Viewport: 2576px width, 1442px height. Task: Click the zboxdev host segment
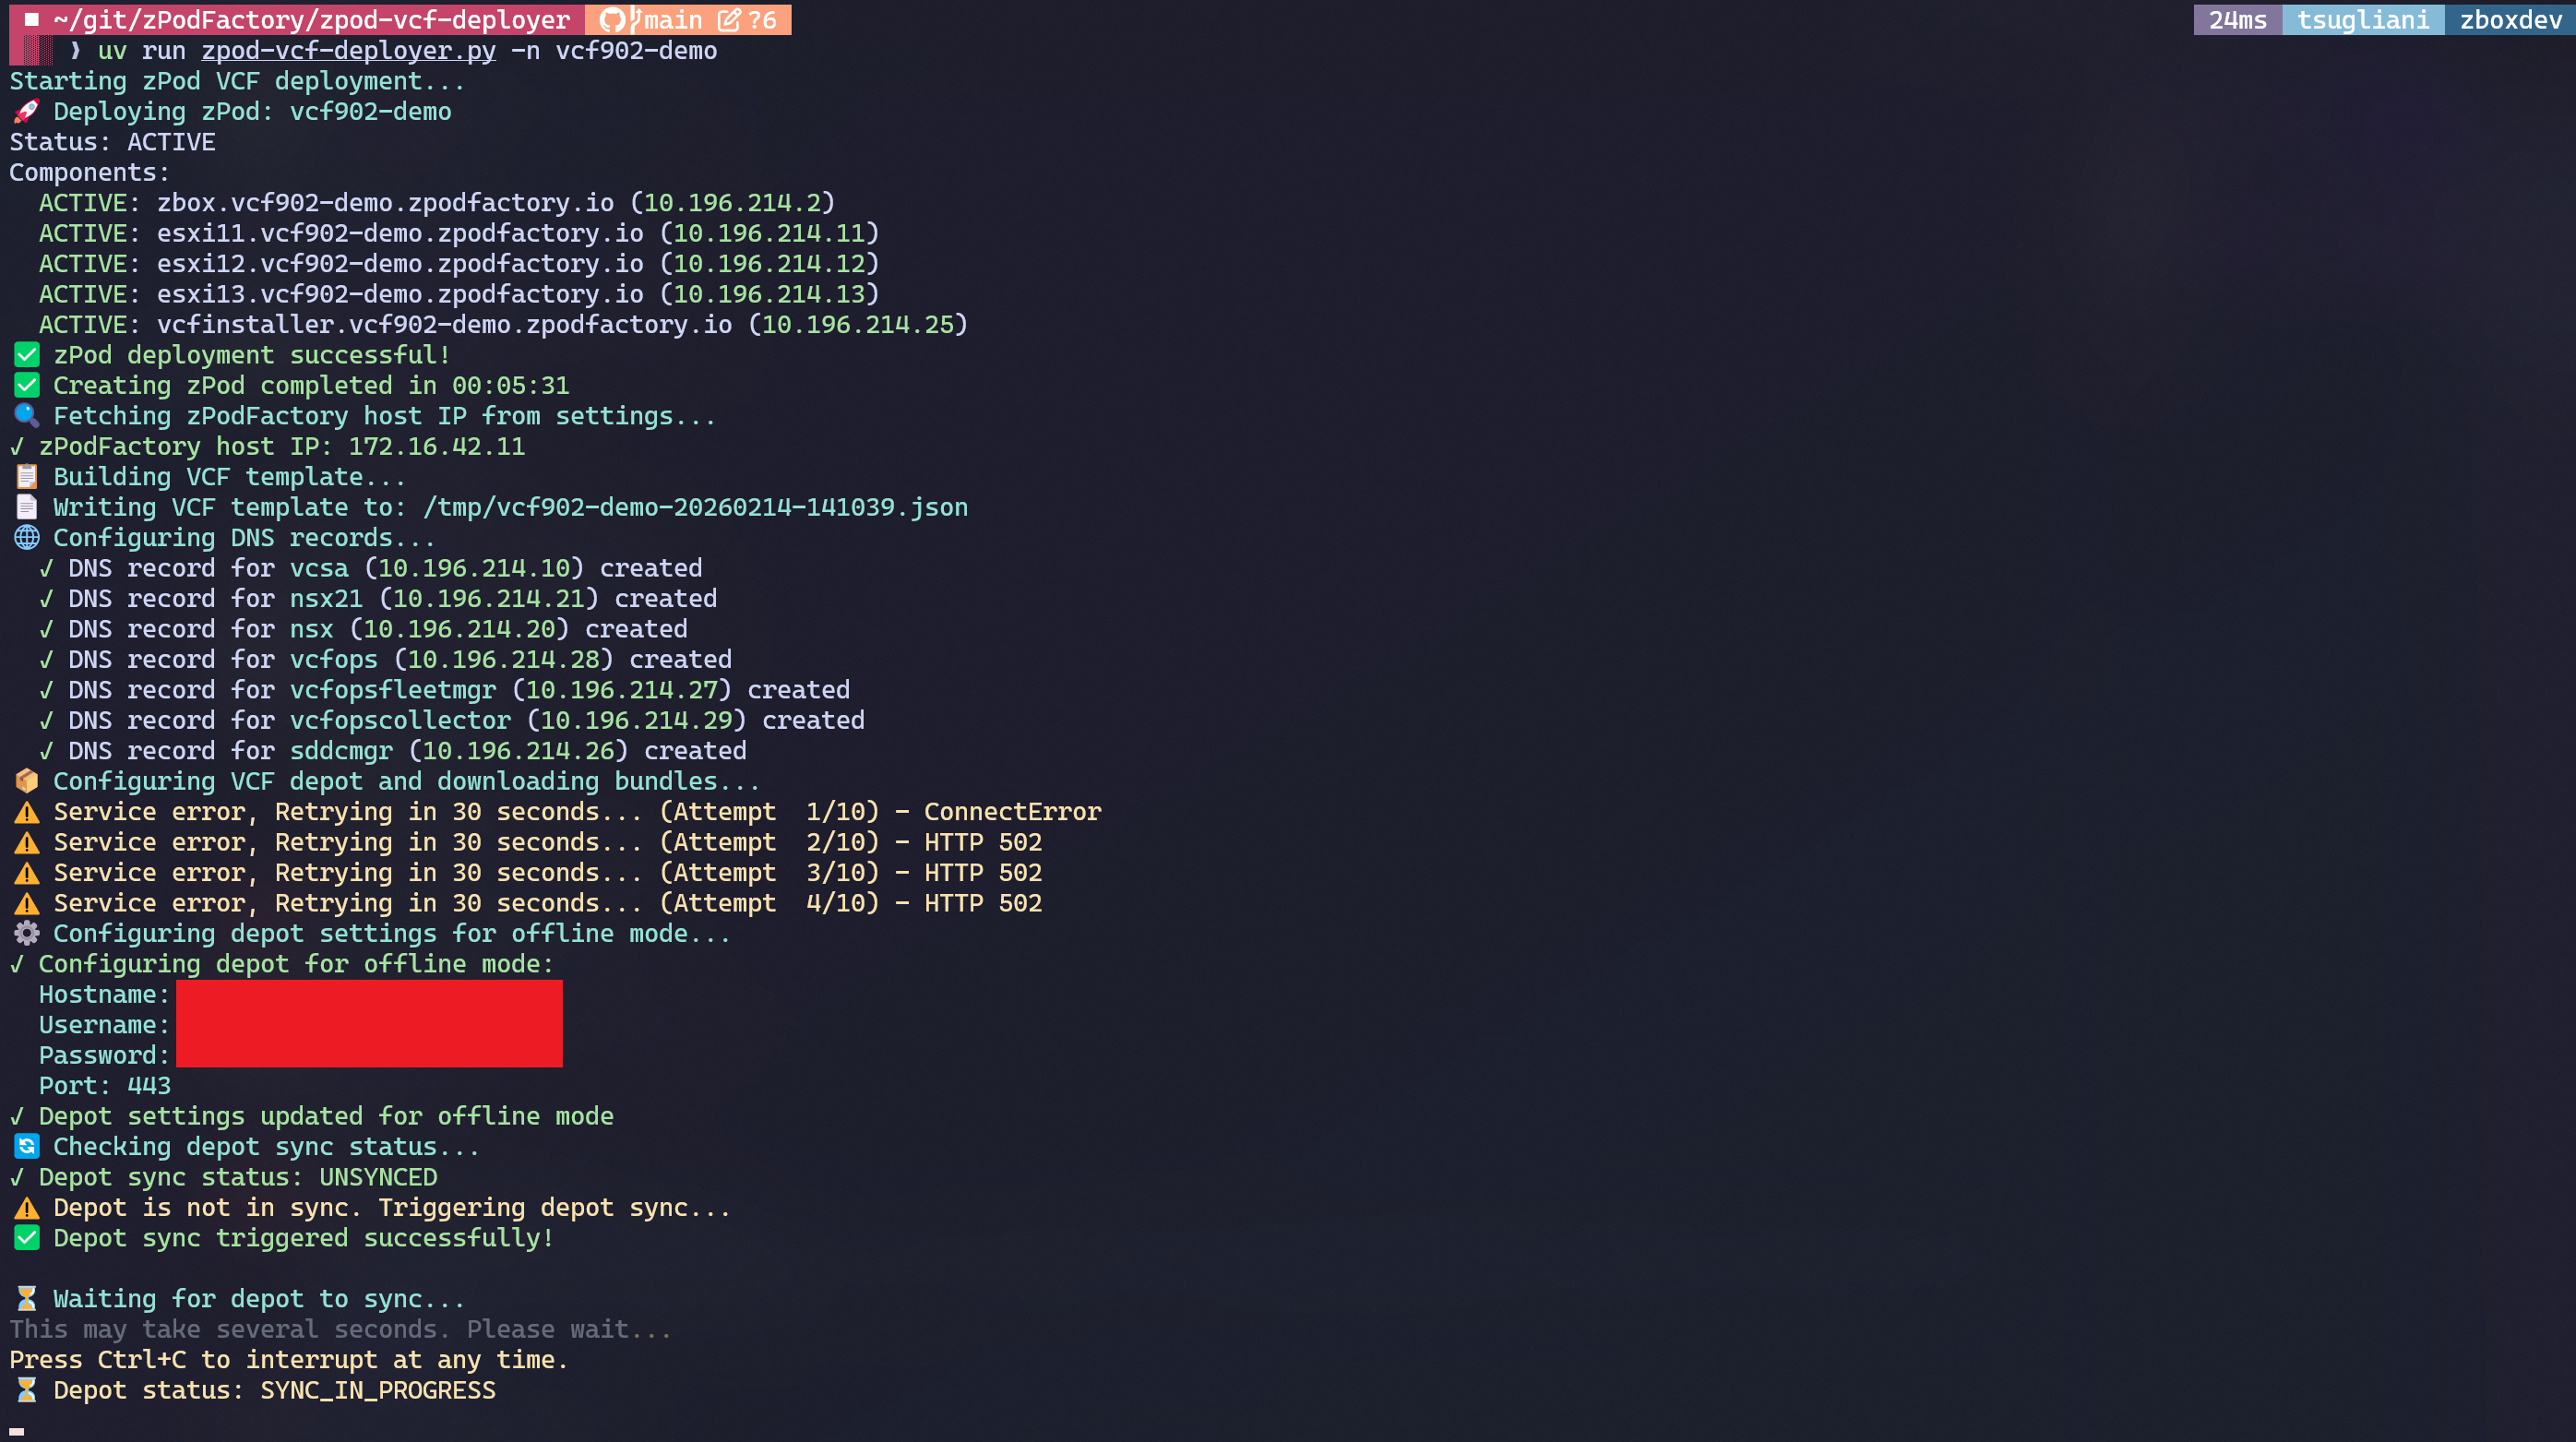(2510, 20)
